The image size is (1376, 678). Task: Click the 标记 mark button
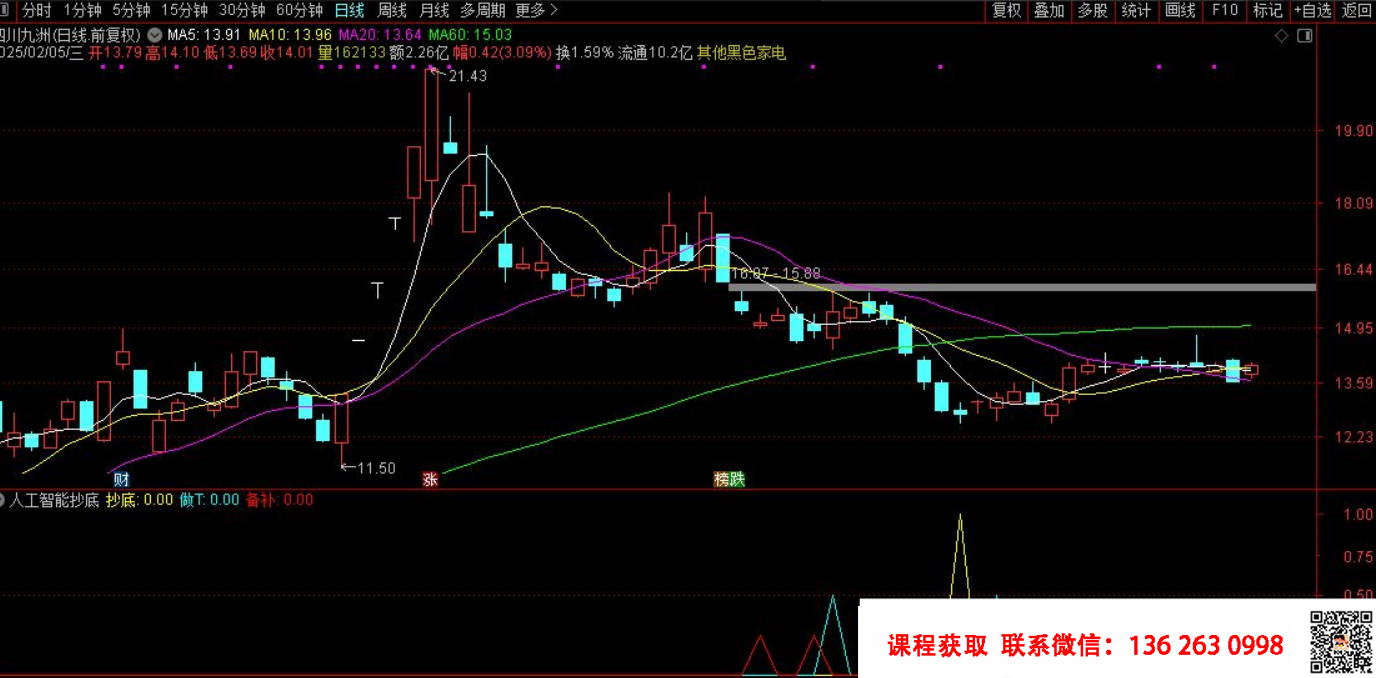click(x=1267, y=10)
